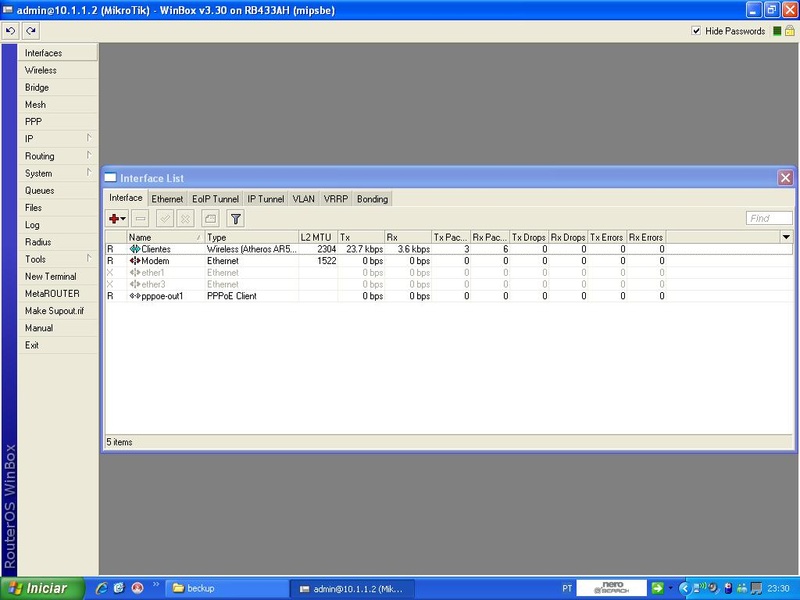The width and height of the screenshot is (800, 600).
Task: Sort by the Type column header
Action: coord(252,237)
